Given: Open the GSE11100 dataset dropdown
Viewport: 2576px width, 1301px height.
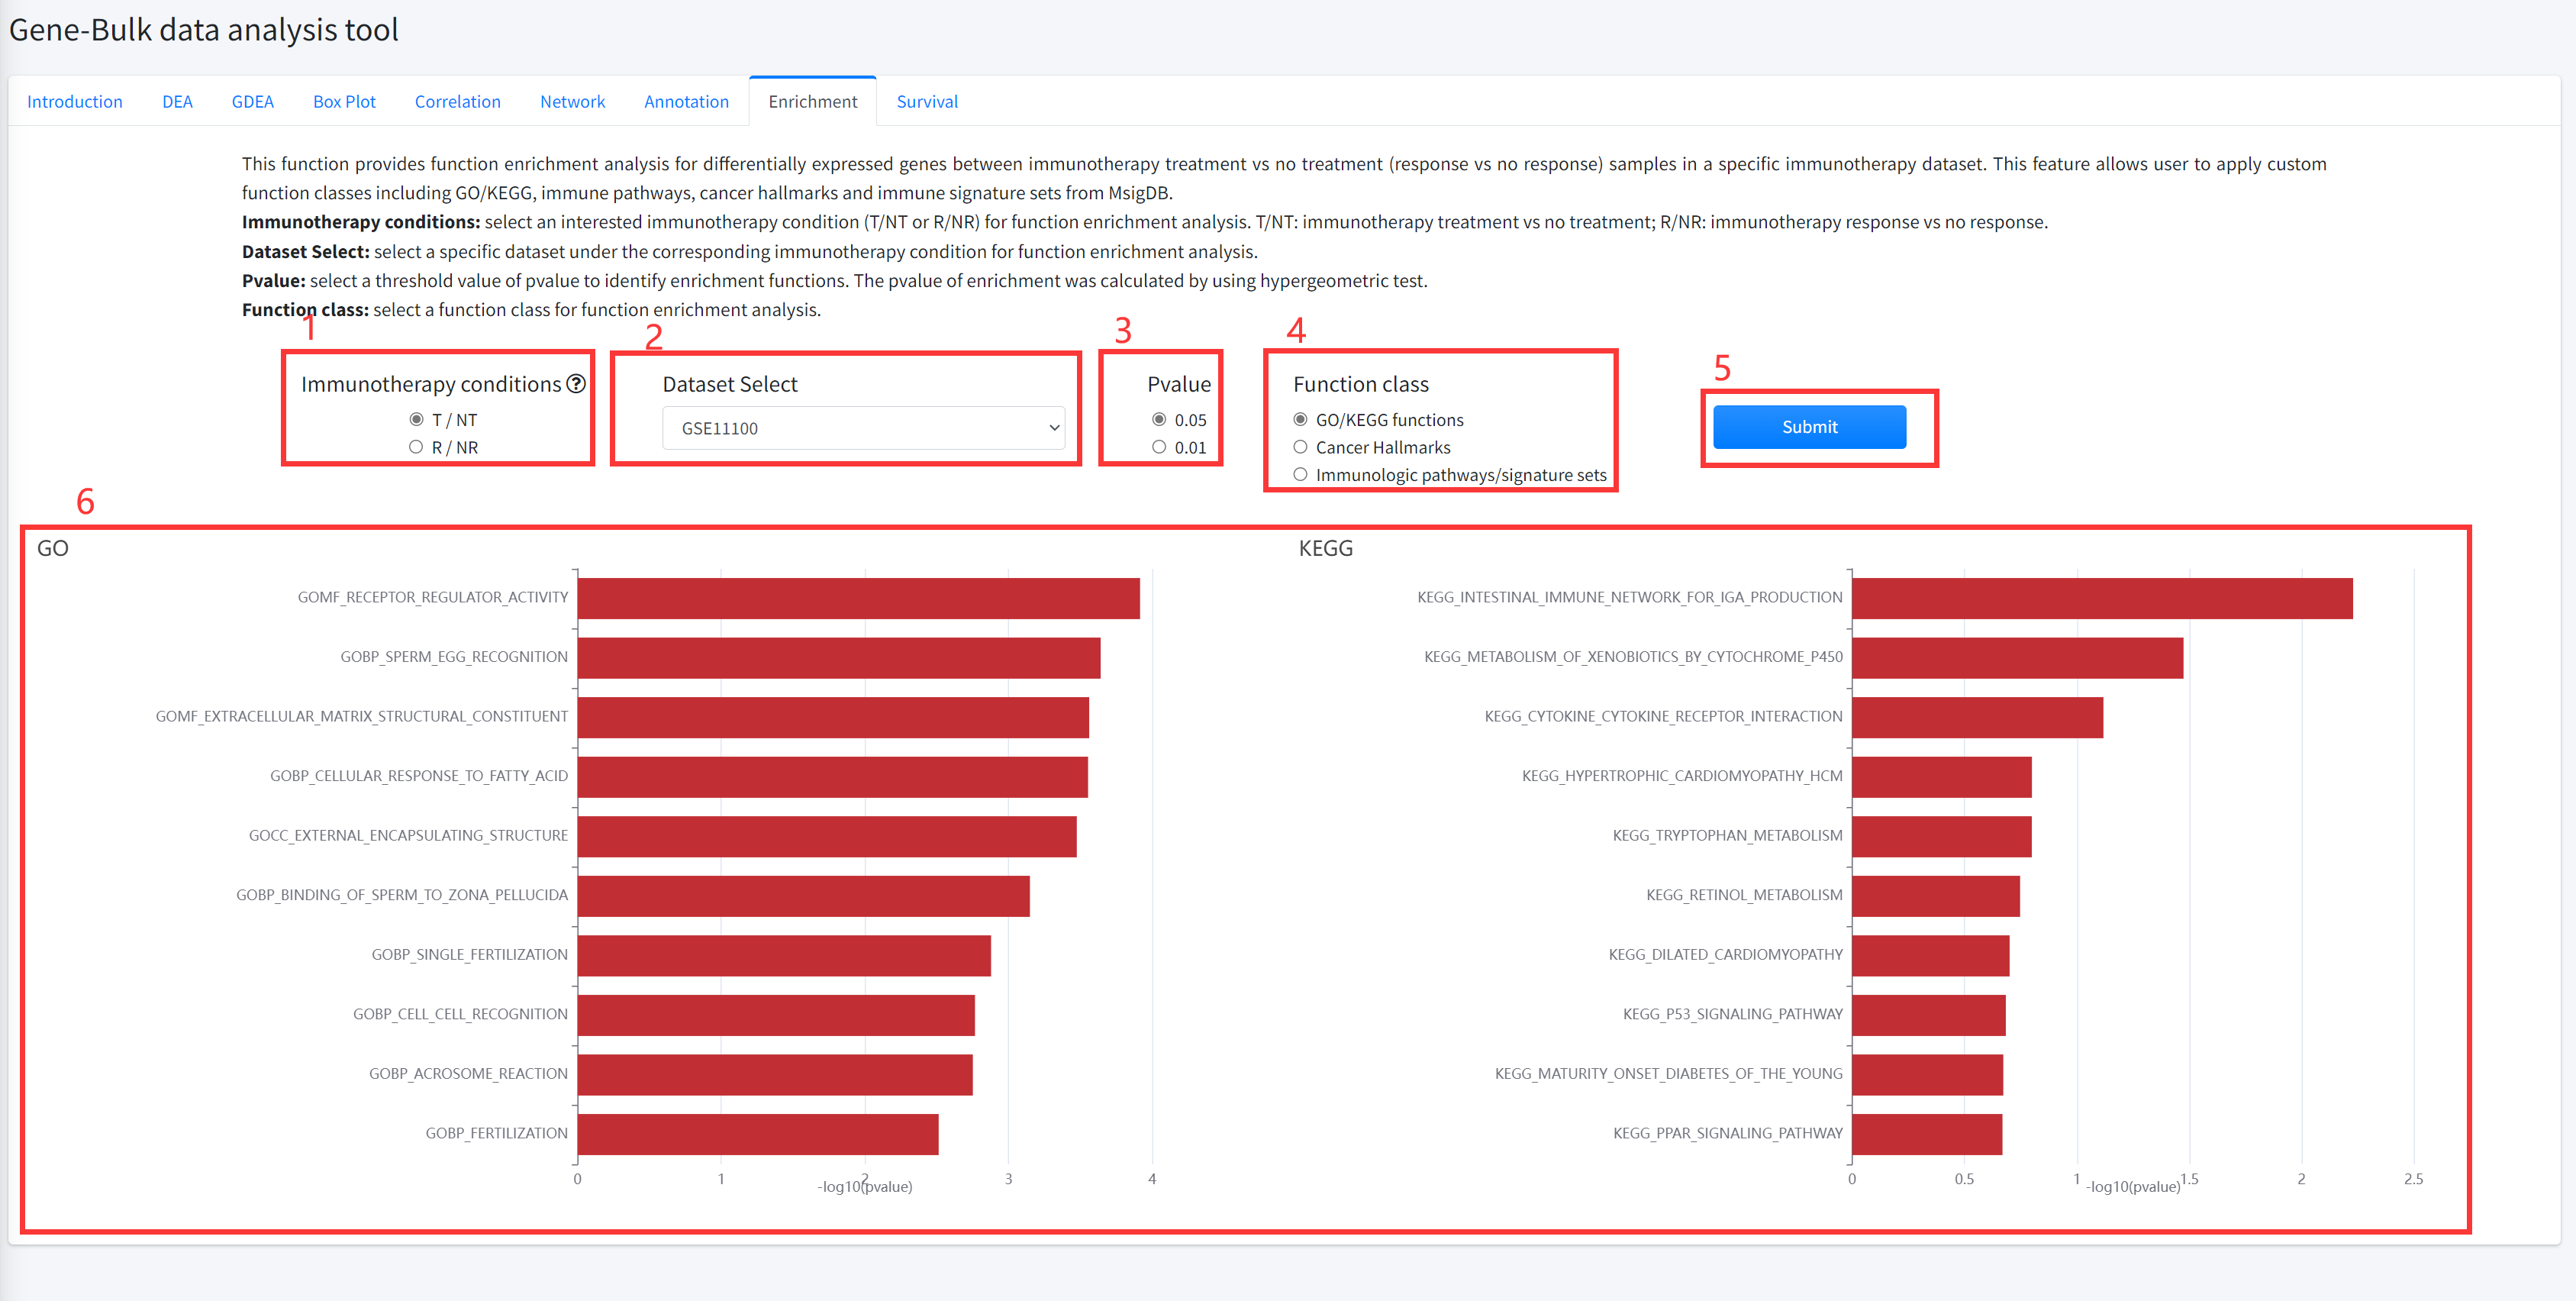Looking at the screenshot, I should click(x=863, y=428).
